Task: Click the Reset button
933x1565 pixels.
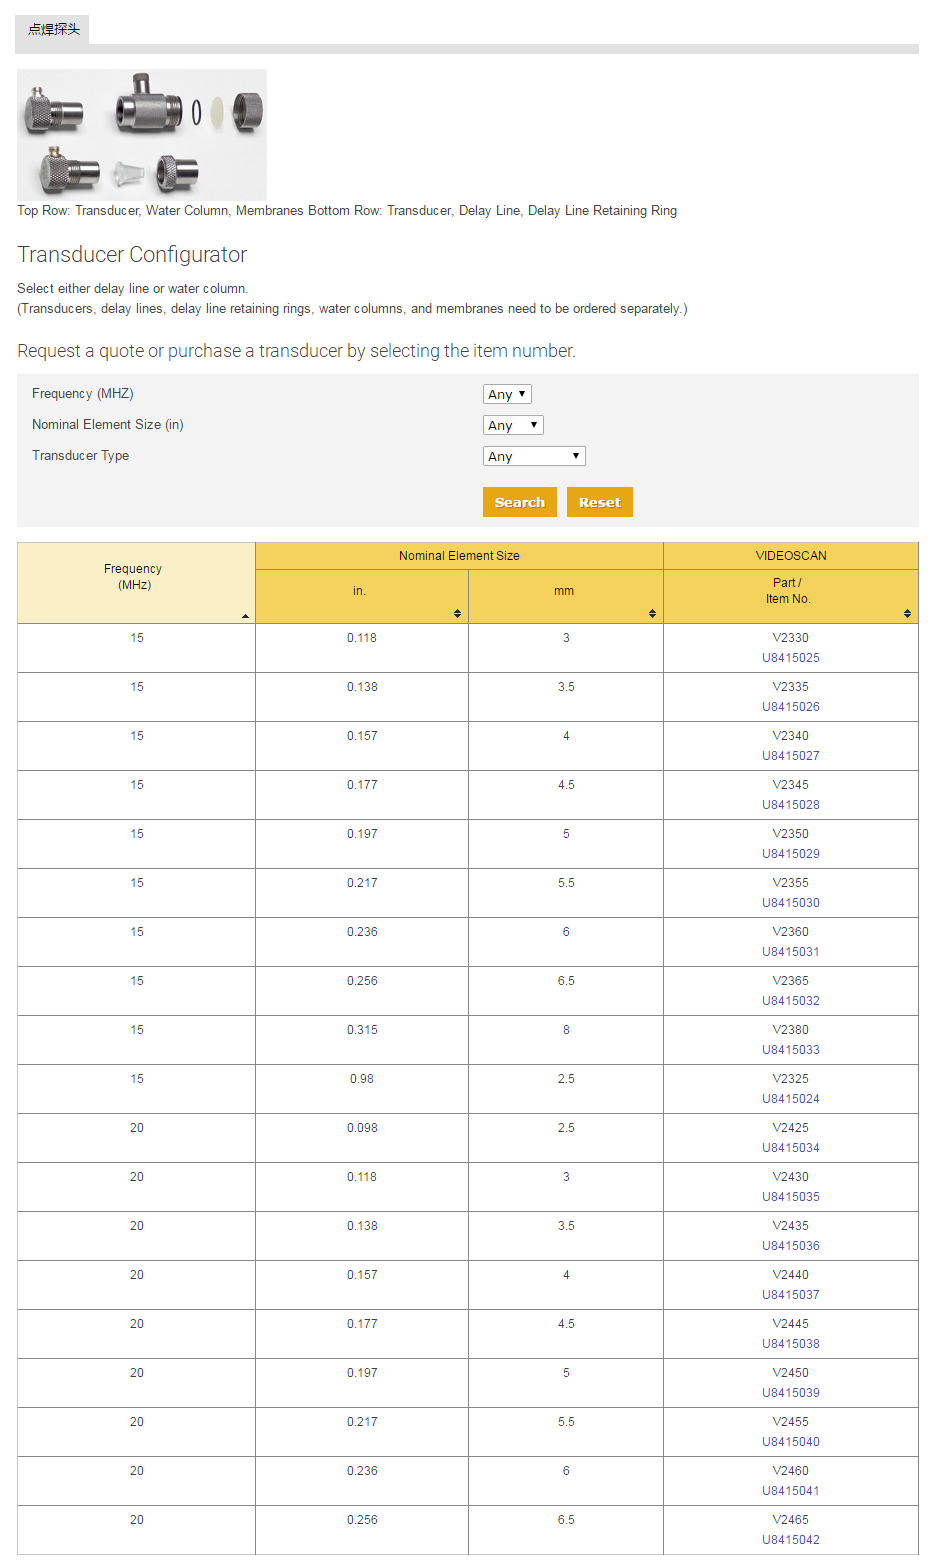Action: click(x=600, y=502)
